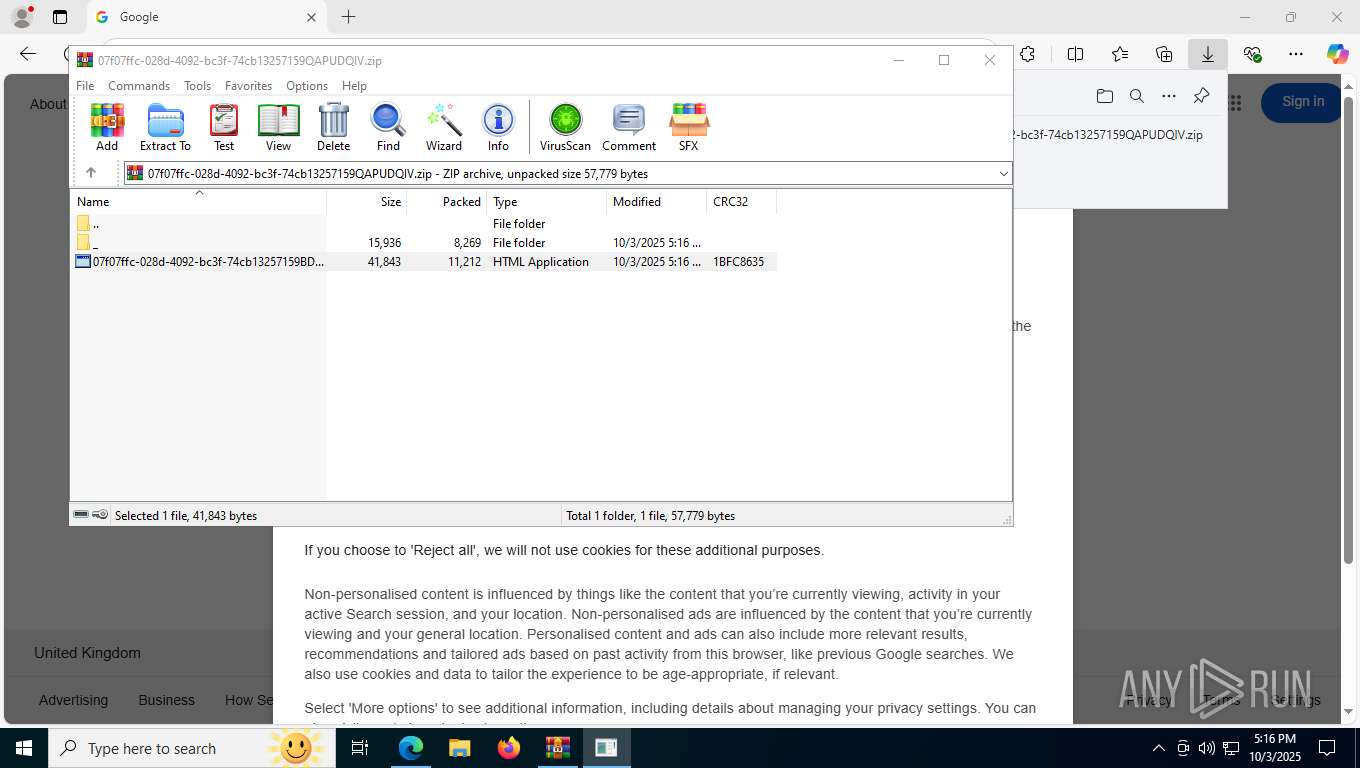Click the Edge profile avatar

click(21, 17)
